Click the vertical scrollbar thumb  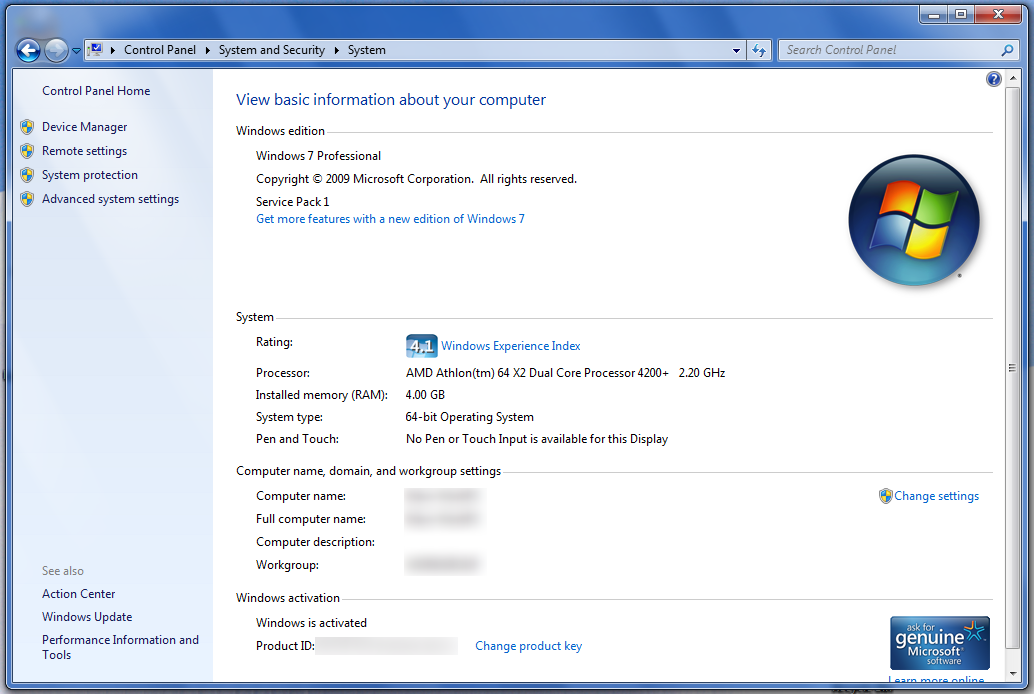[1012, 367]
